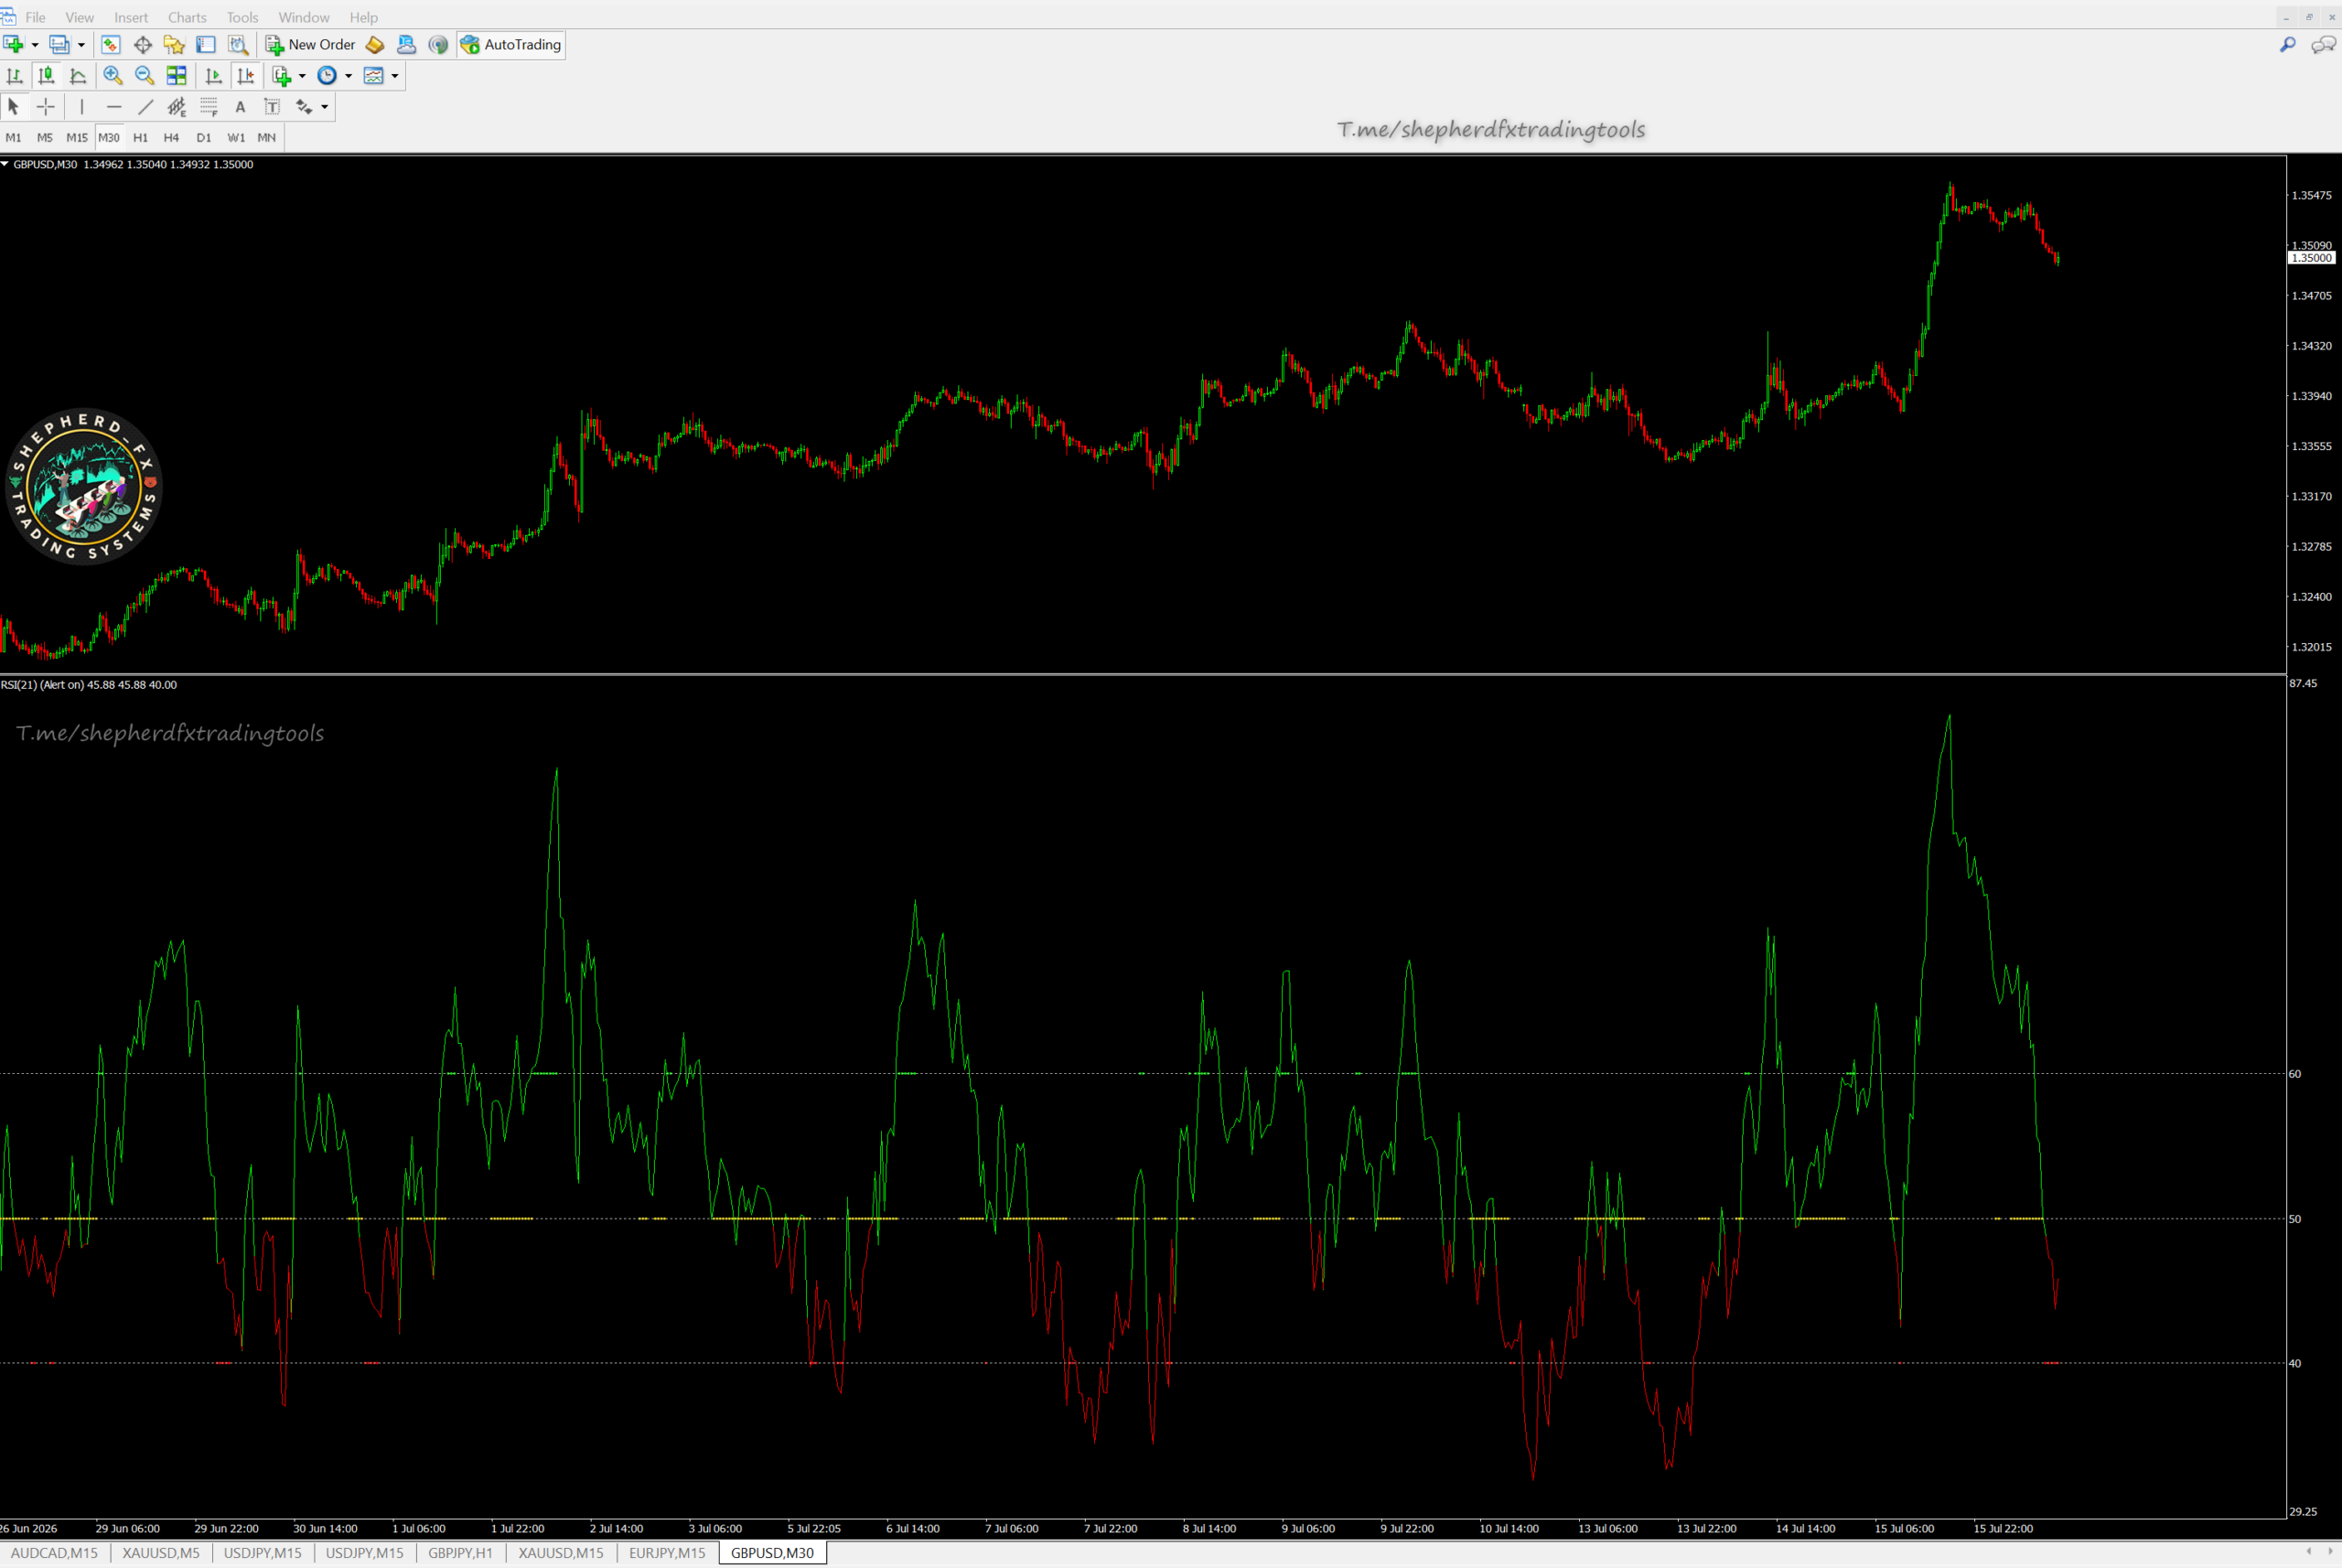Switch timeframe to M5
The width and height of the screenshot is (2342, 1568).
[x=45, y=138]
